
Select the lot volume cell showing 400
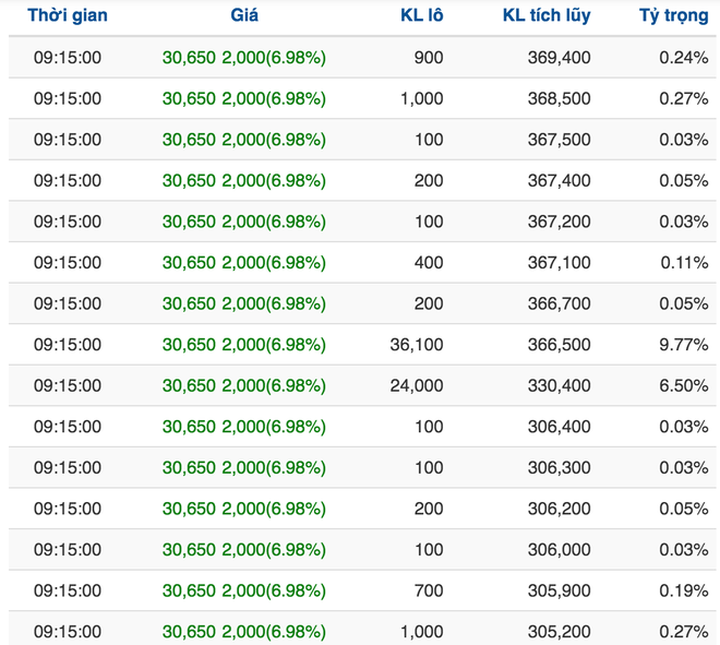tap(428, 263)
